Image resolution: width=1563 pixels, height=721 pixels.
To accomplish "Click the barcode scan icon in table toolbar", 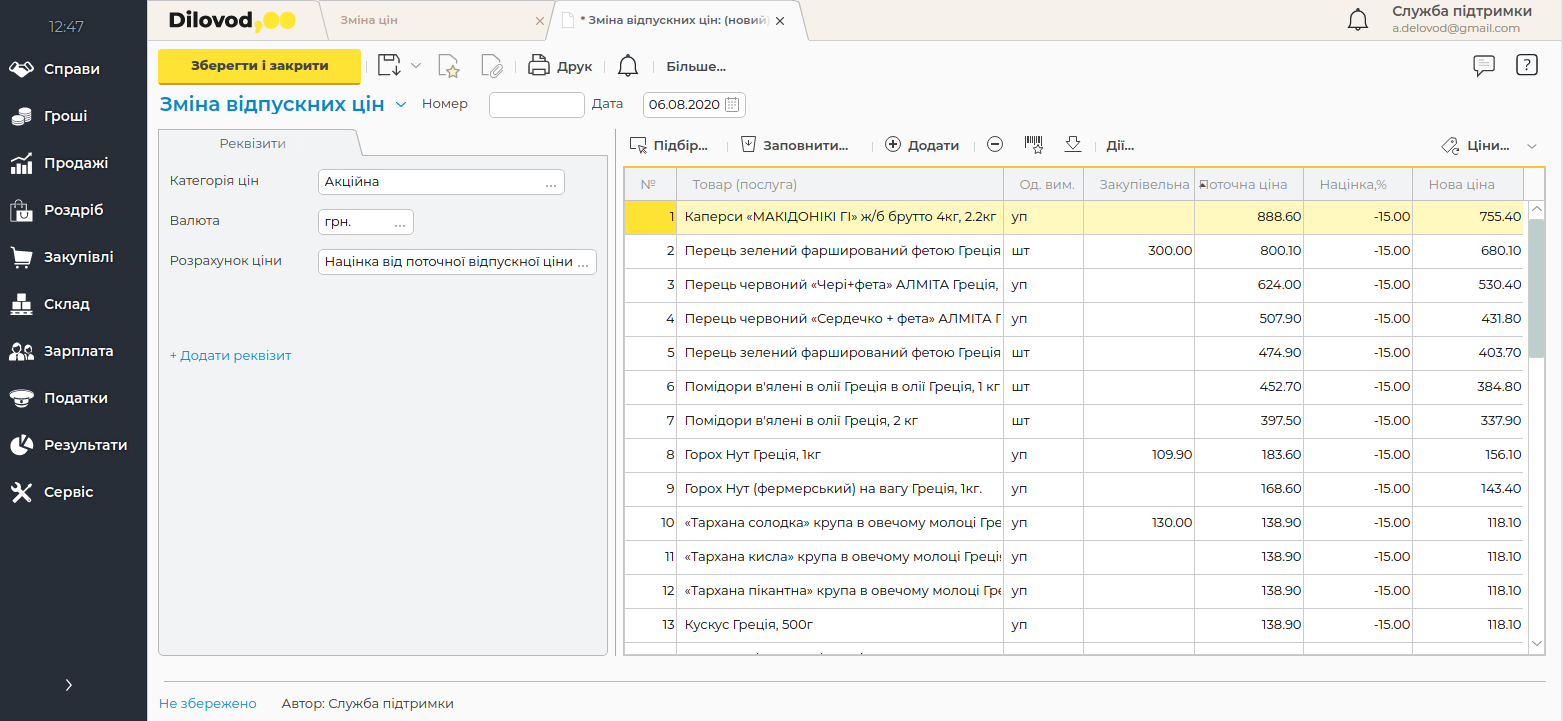I will (x=1034, y=145).
